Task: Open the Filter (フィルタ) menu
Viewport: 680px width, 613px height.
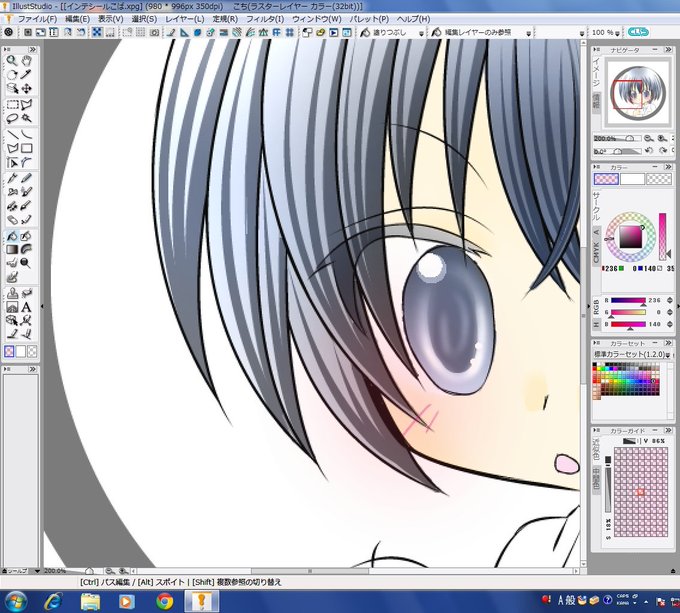Action: coord(265,20)
